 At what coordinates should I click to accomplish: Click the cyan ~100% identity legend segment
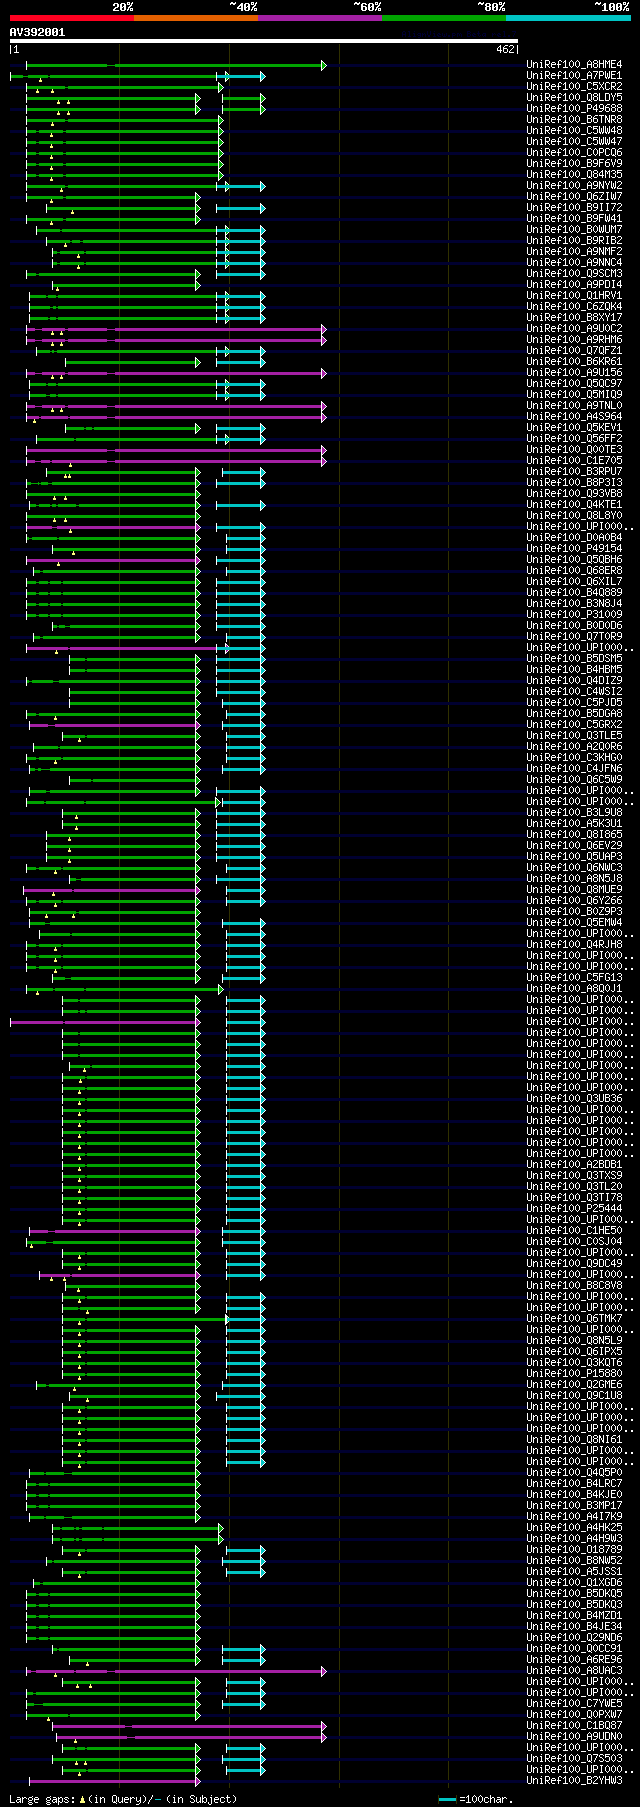pyautogui.click(x=568, y=18)
